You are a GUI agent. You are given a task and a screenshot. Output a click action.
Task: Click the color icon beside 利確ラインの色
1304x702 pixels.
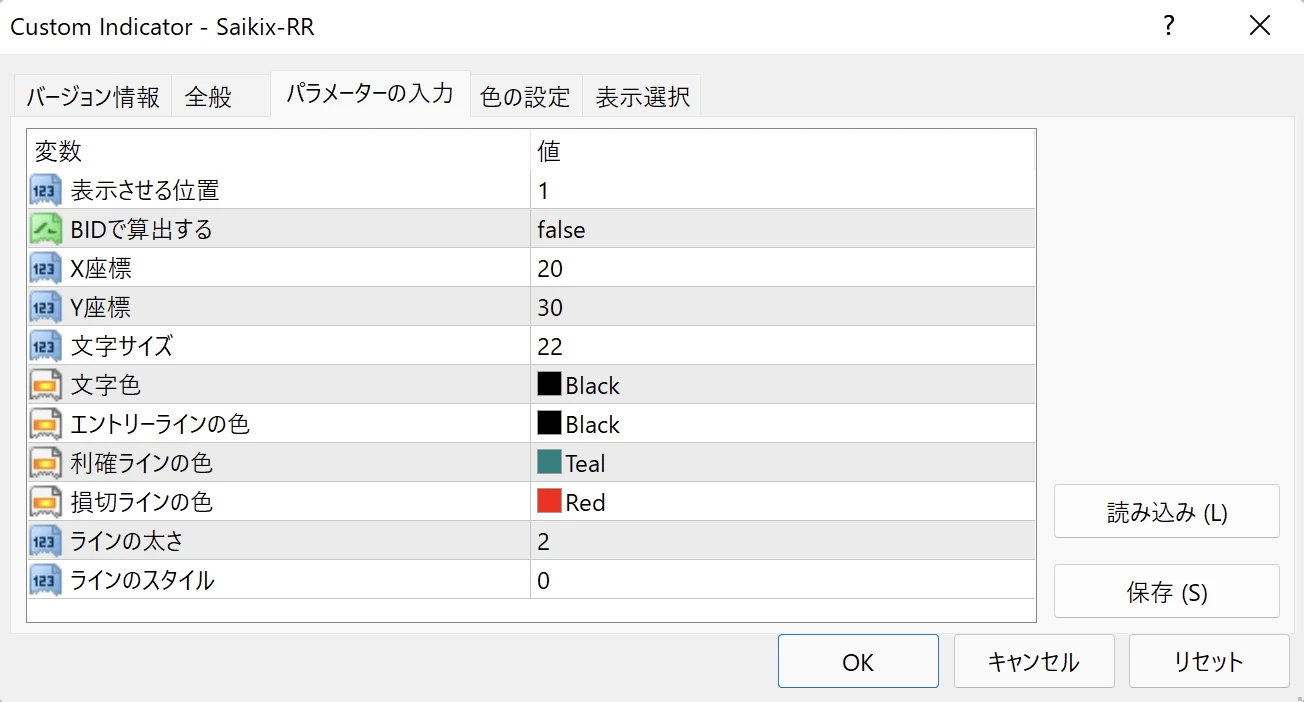pyautogui.click(x=45, y=463)
